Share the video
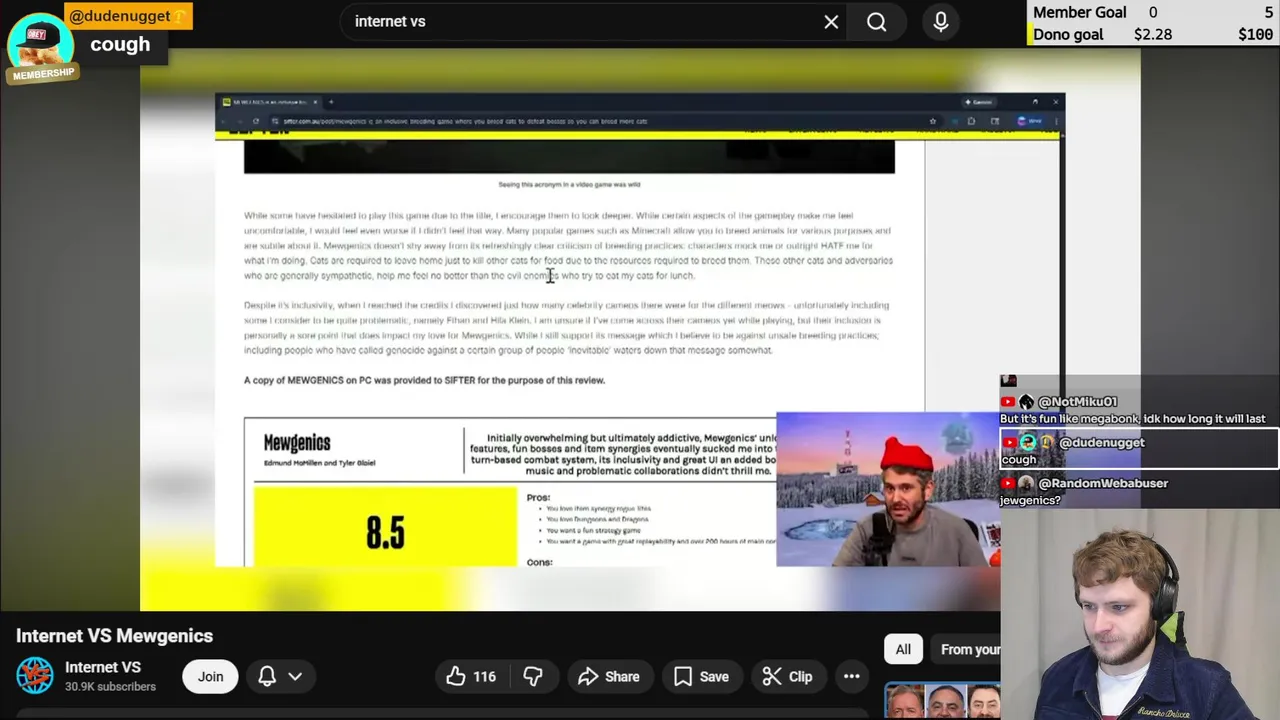Image resolution: width=1280 pixels, height=720 pixels. point(609,677)
